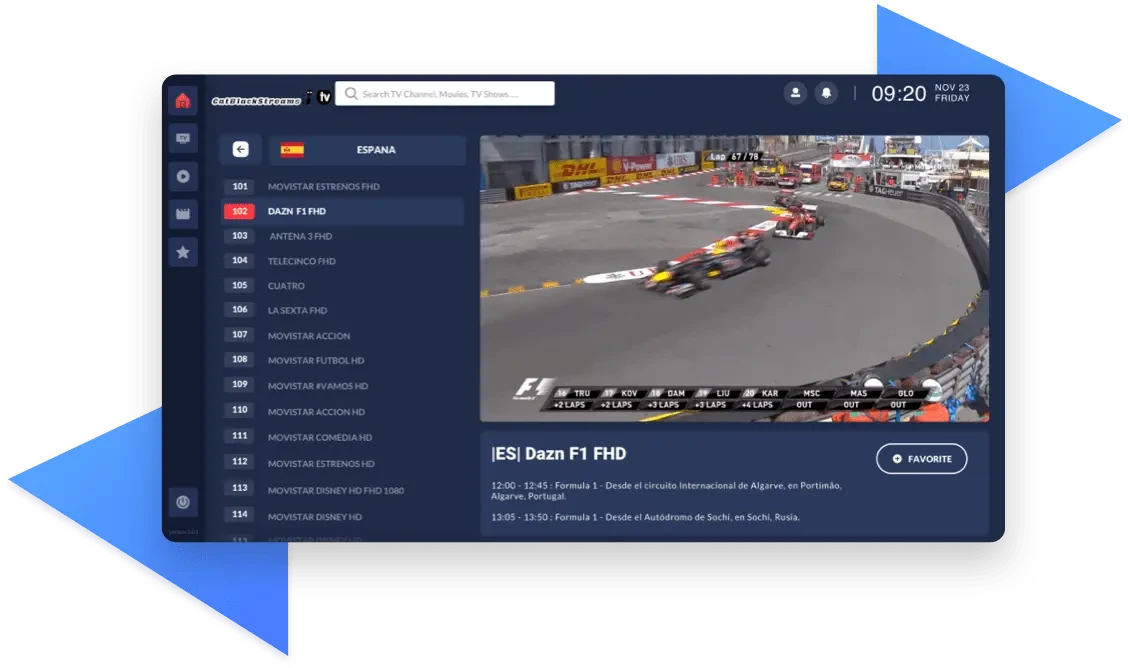Click the Search TV Channel field

click(445, 94)
